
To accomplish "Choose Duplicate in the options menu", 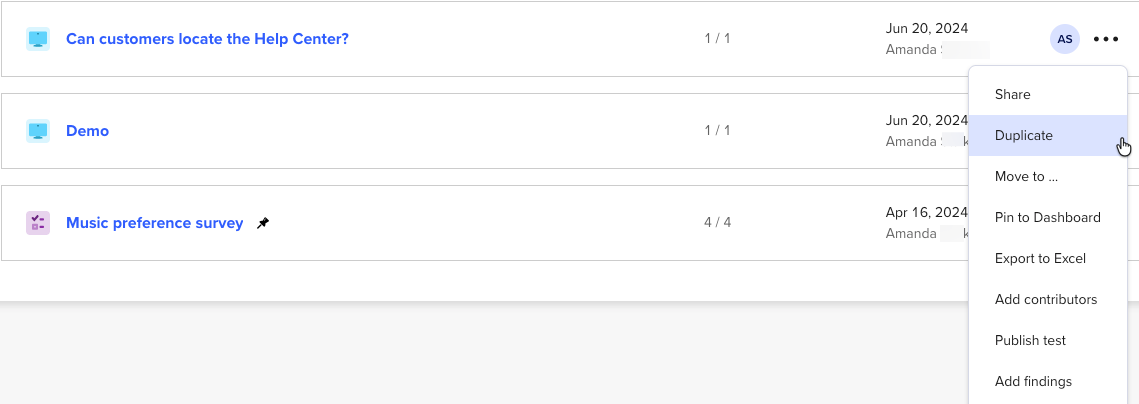I will tap(1023, 135).
